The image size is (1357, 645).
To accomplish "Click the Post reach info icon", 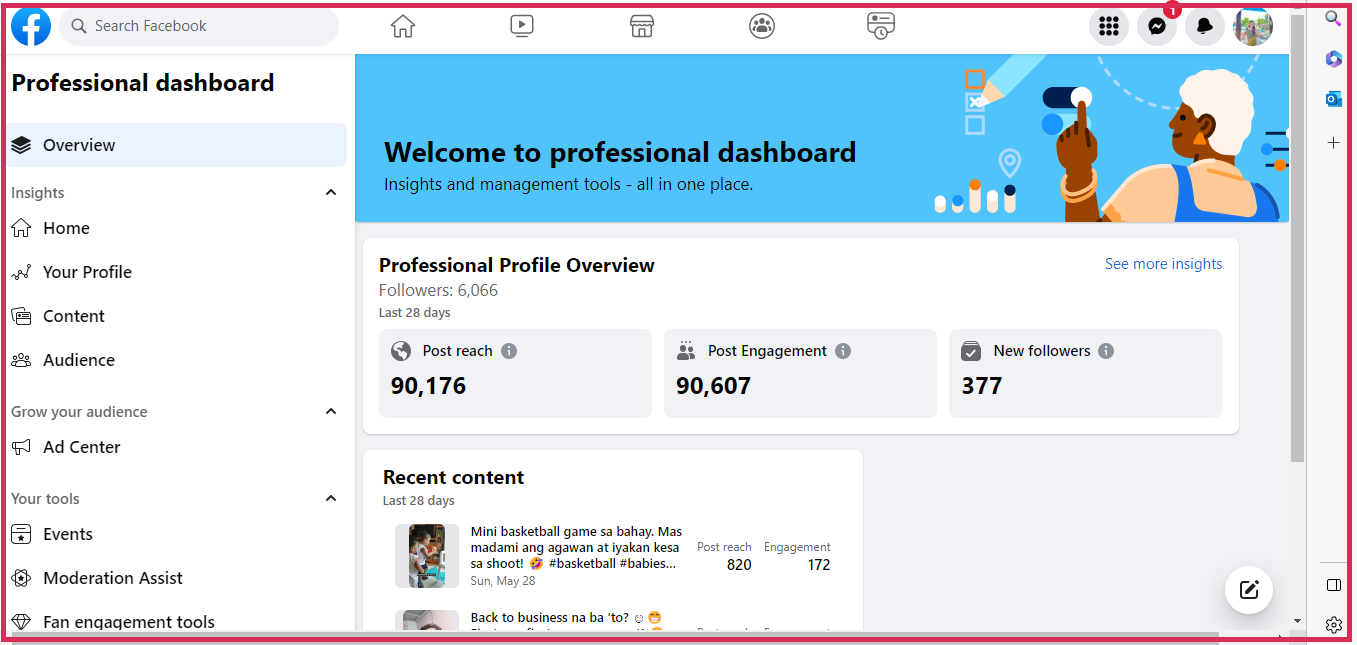I will tap(509, 351).
